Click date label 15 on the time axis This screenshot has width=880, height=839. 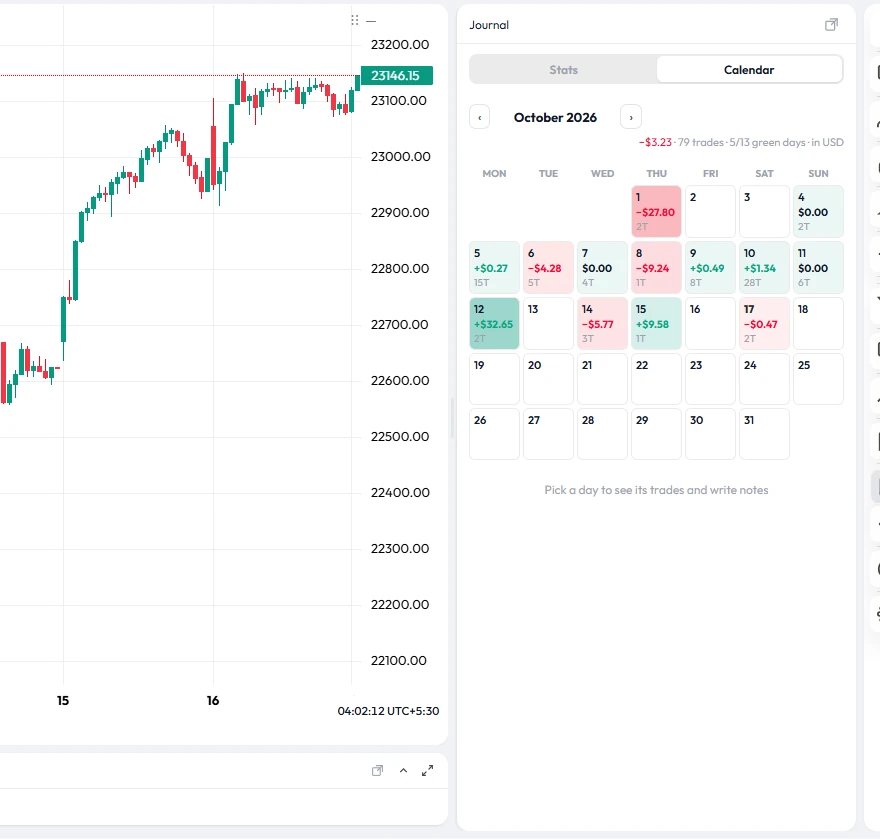63,700
